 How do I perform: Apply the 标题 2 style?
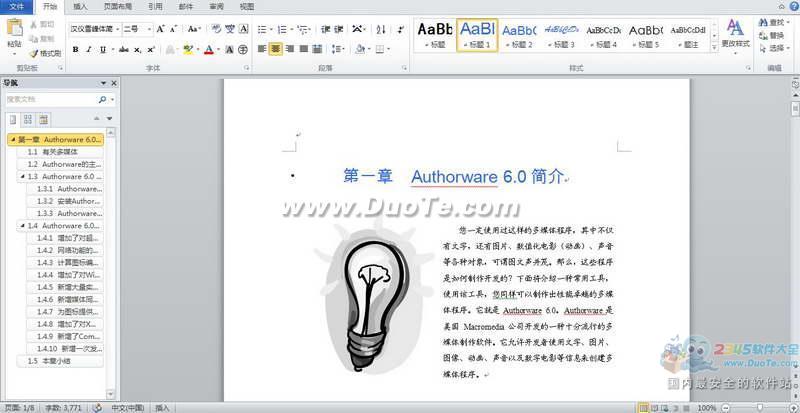(519, 35)
